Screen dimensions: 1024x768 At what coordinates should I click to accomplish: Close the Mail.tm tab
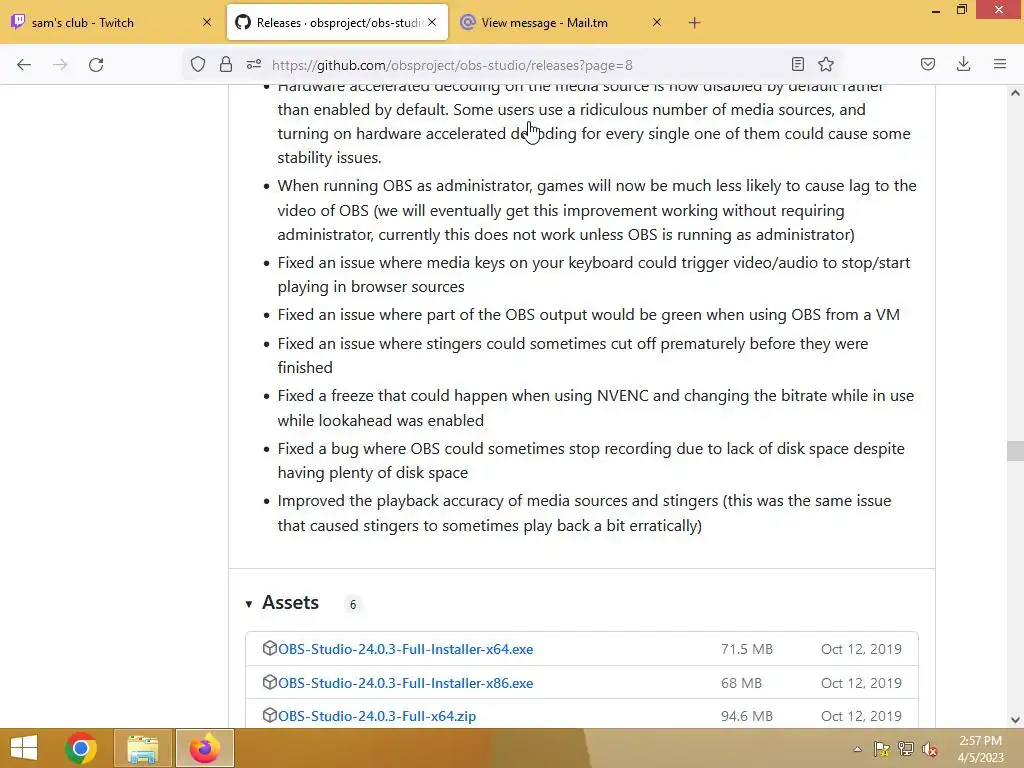click(657, 22)
